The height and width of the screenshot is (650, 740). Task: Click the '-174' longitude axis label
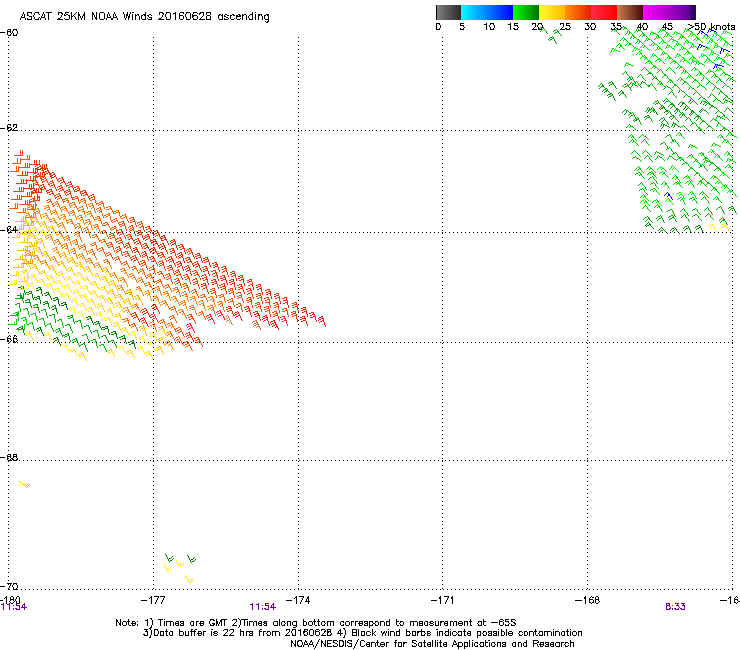point(298,600)
